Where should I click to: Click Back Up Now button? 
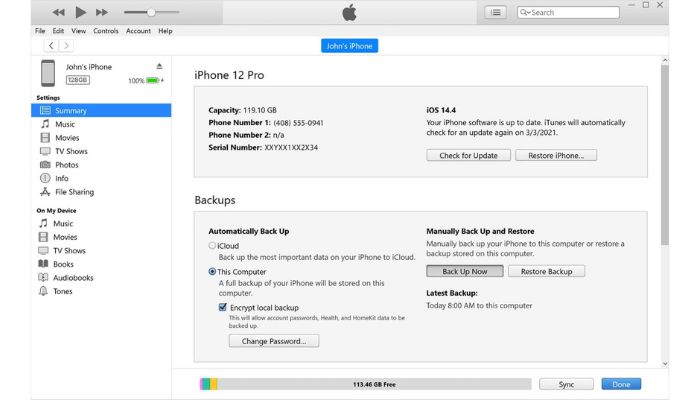pos(465,271)
